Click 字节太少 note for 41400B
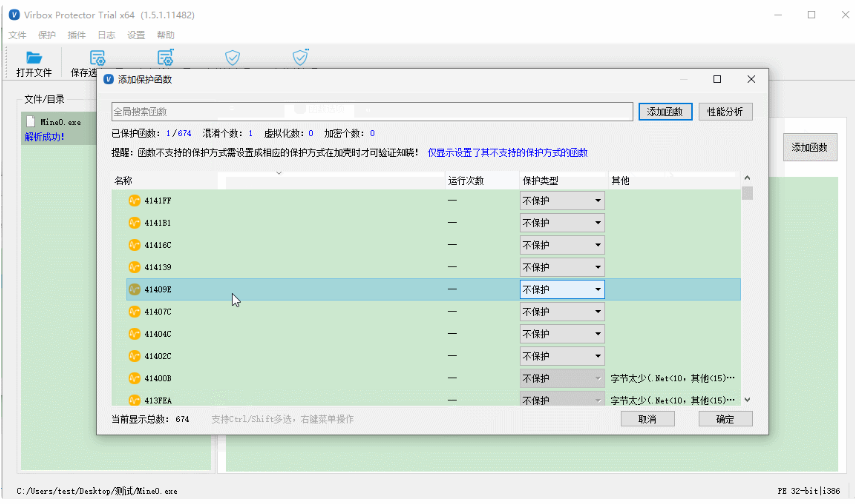This screenshot has width=855, height=504. [672, 378]
